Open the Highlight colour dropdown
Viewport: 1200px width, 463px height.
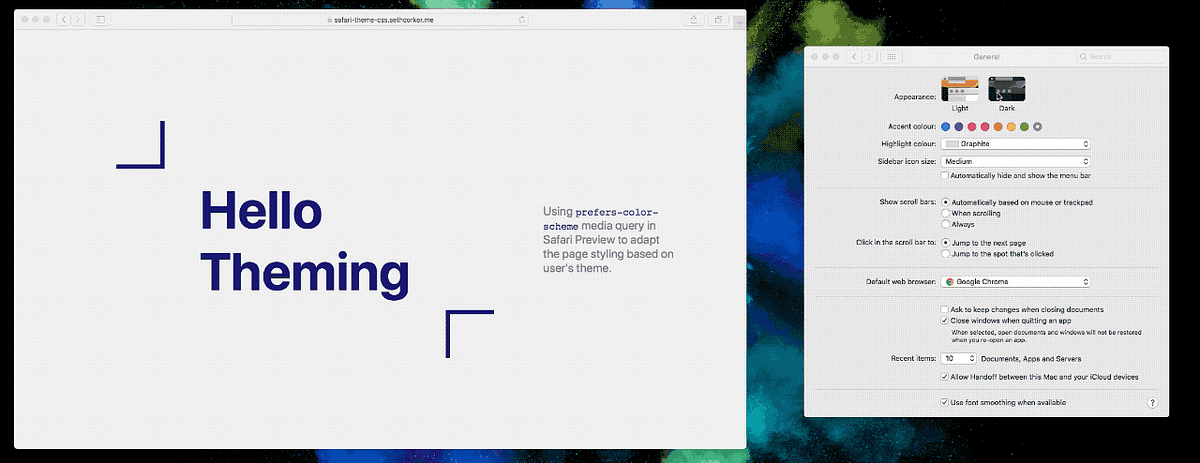tap(1015, 144)
